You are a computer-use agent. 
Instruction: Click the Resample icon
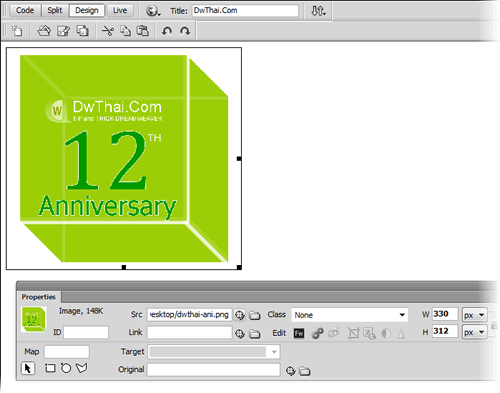click(x=369, y=333)
